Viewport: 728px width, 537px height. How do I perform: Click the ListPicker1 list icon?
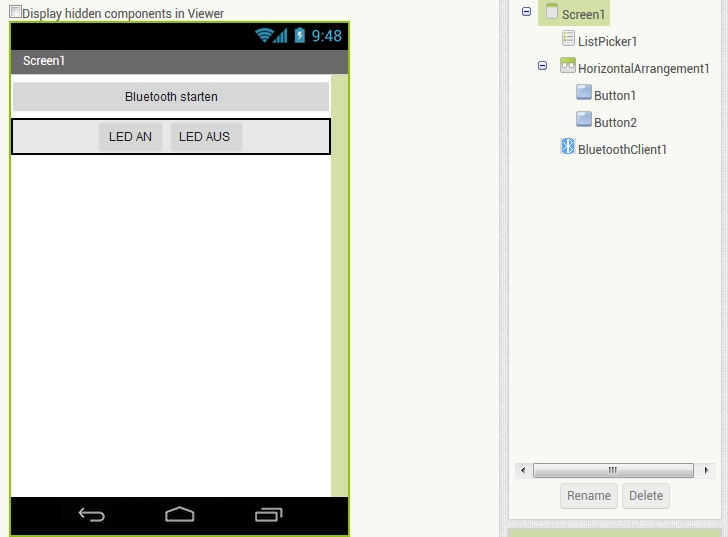click(568, 39)
